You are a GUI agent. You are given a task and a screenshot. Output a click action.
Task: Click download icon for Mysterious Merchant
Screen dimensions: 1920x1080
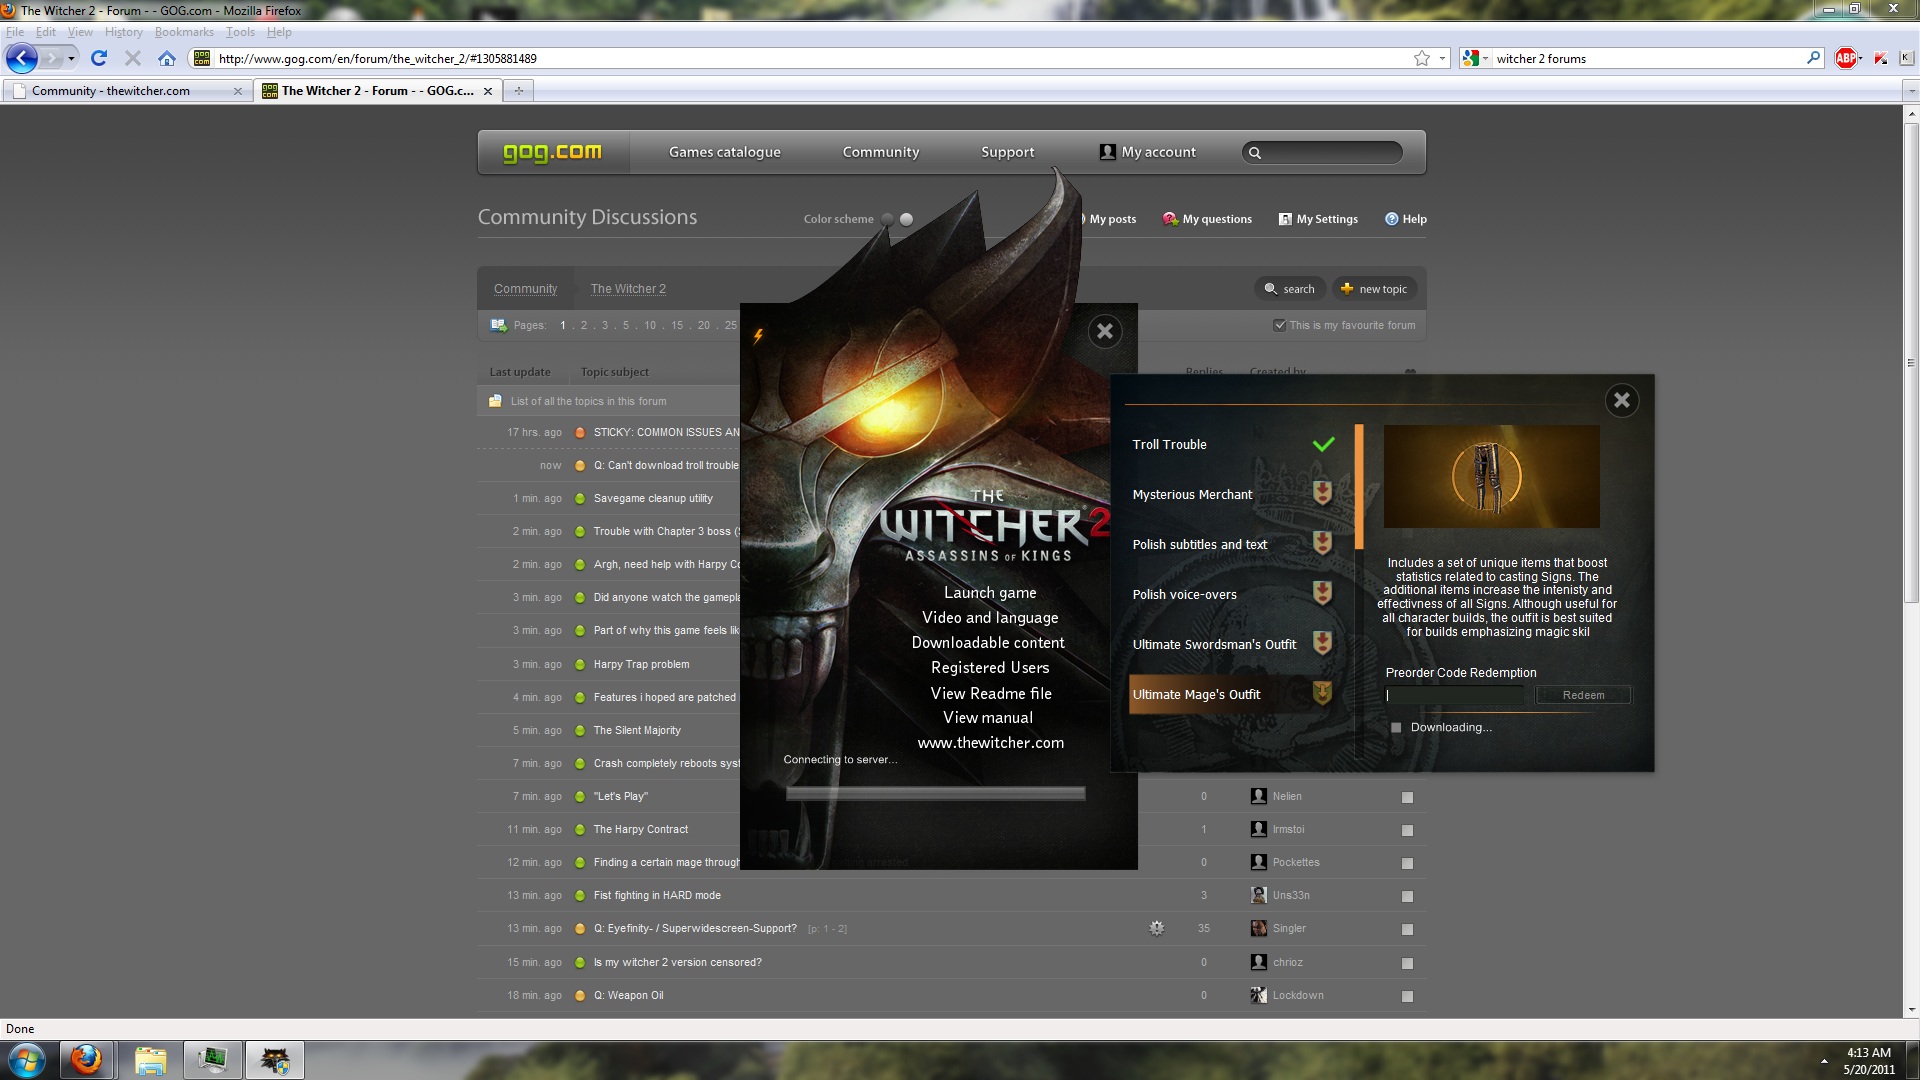coord(1322,493)
